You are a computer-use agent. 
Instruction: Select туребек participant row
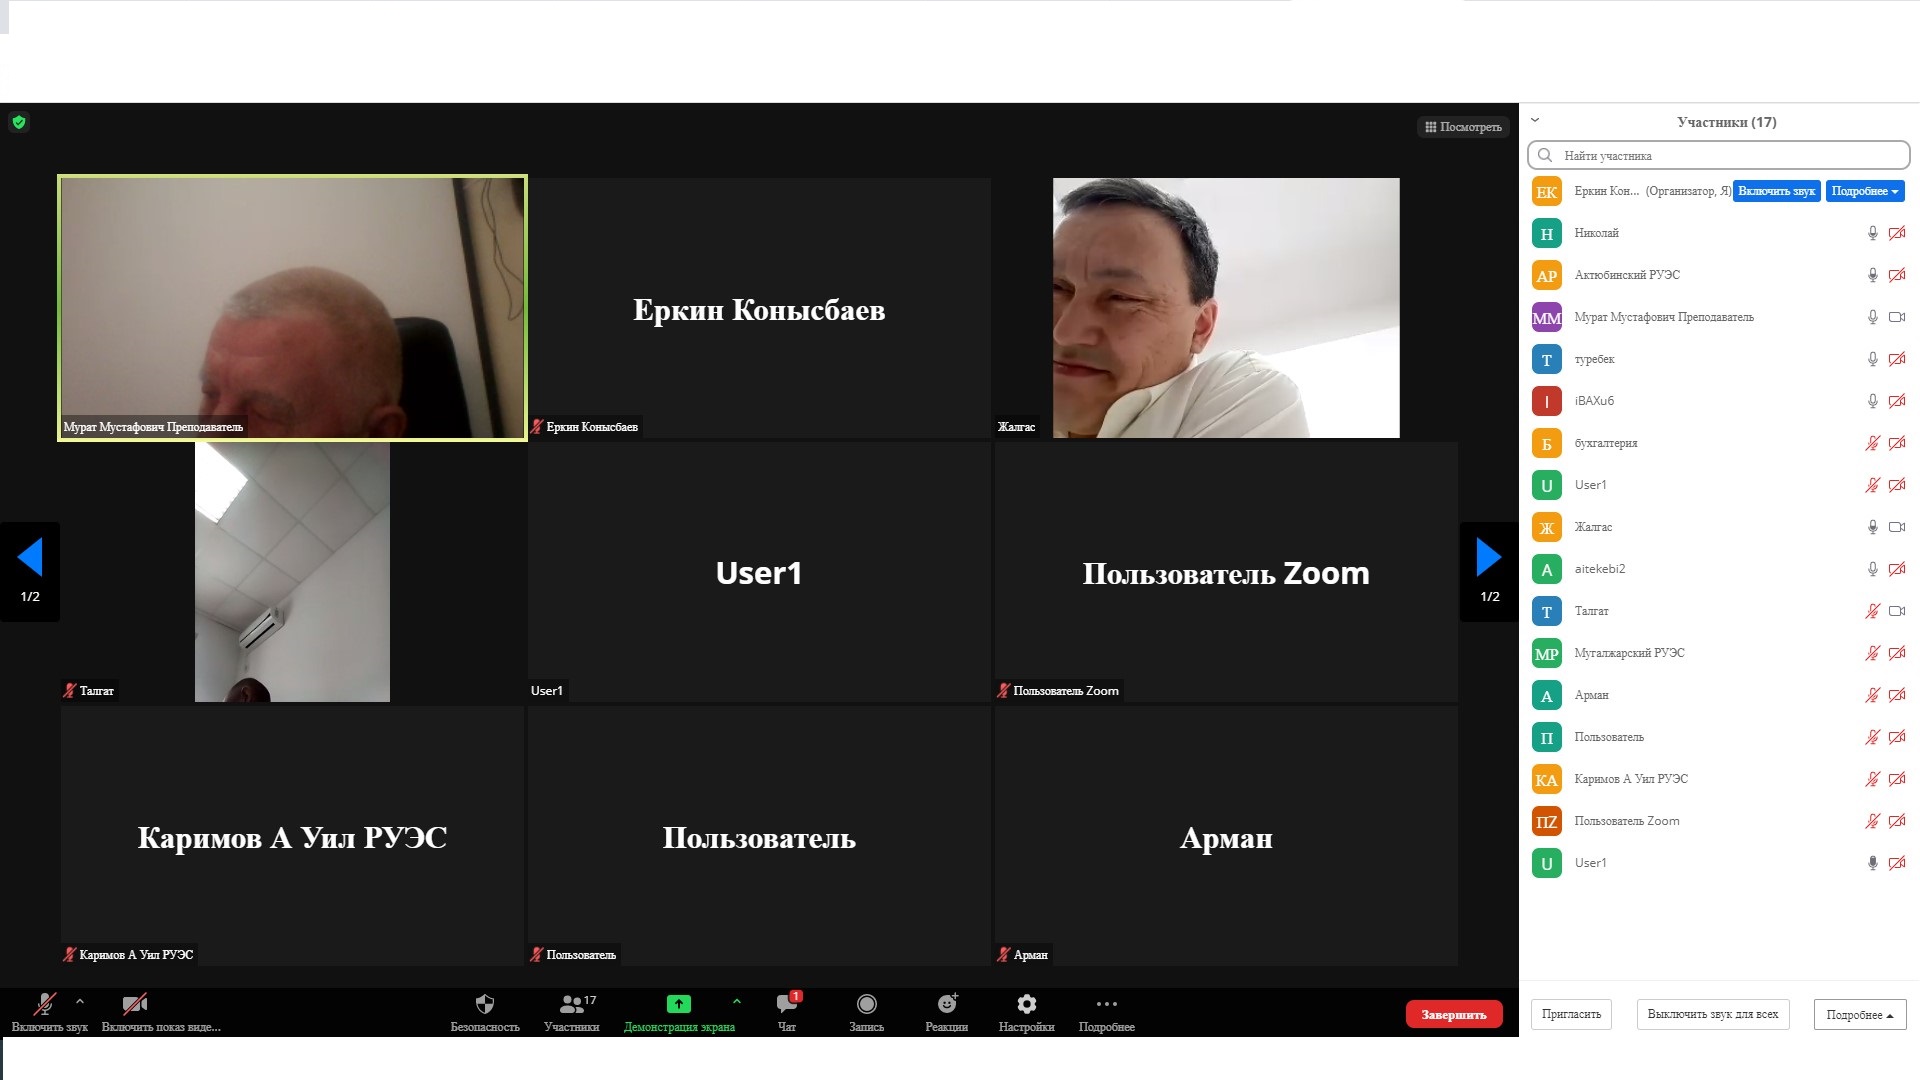coord(1719,359)
